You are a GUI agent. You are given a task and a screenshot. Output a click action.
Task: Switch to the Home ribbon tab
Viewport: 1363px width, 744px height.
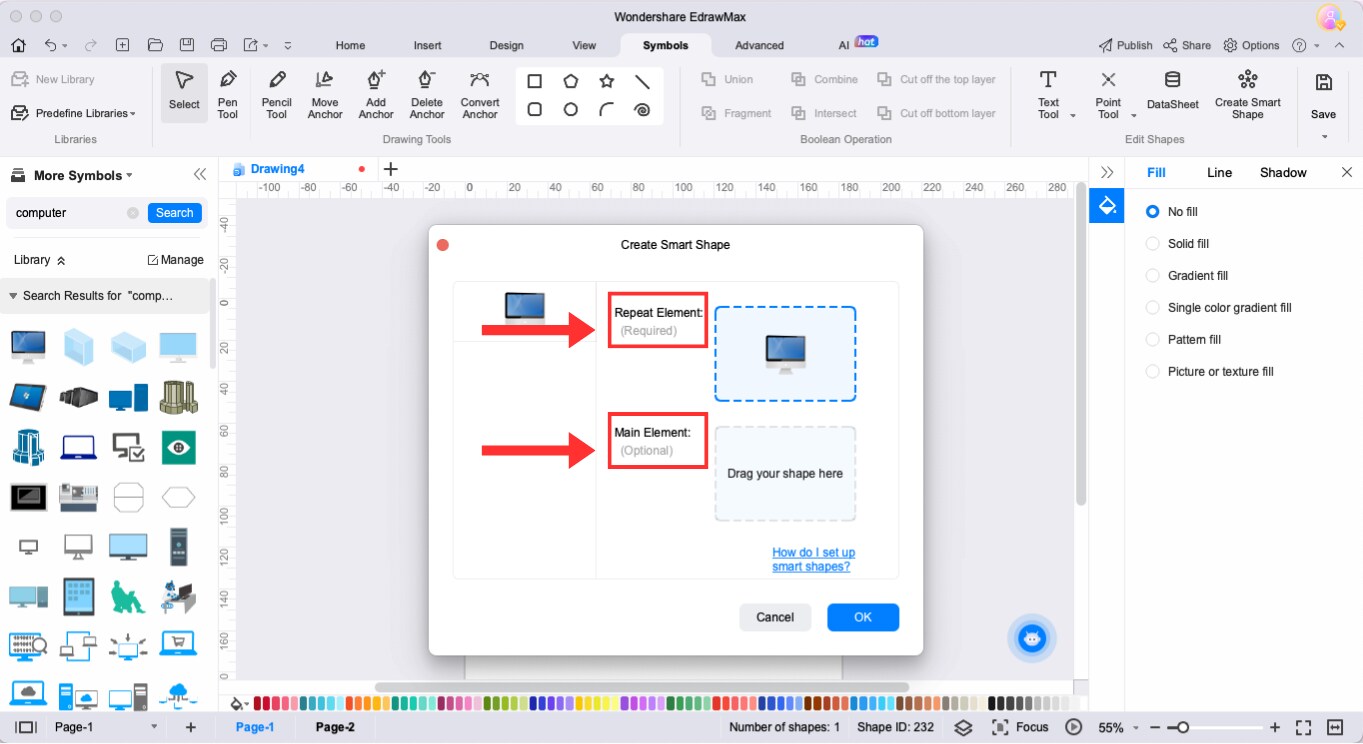click(350, 46)
